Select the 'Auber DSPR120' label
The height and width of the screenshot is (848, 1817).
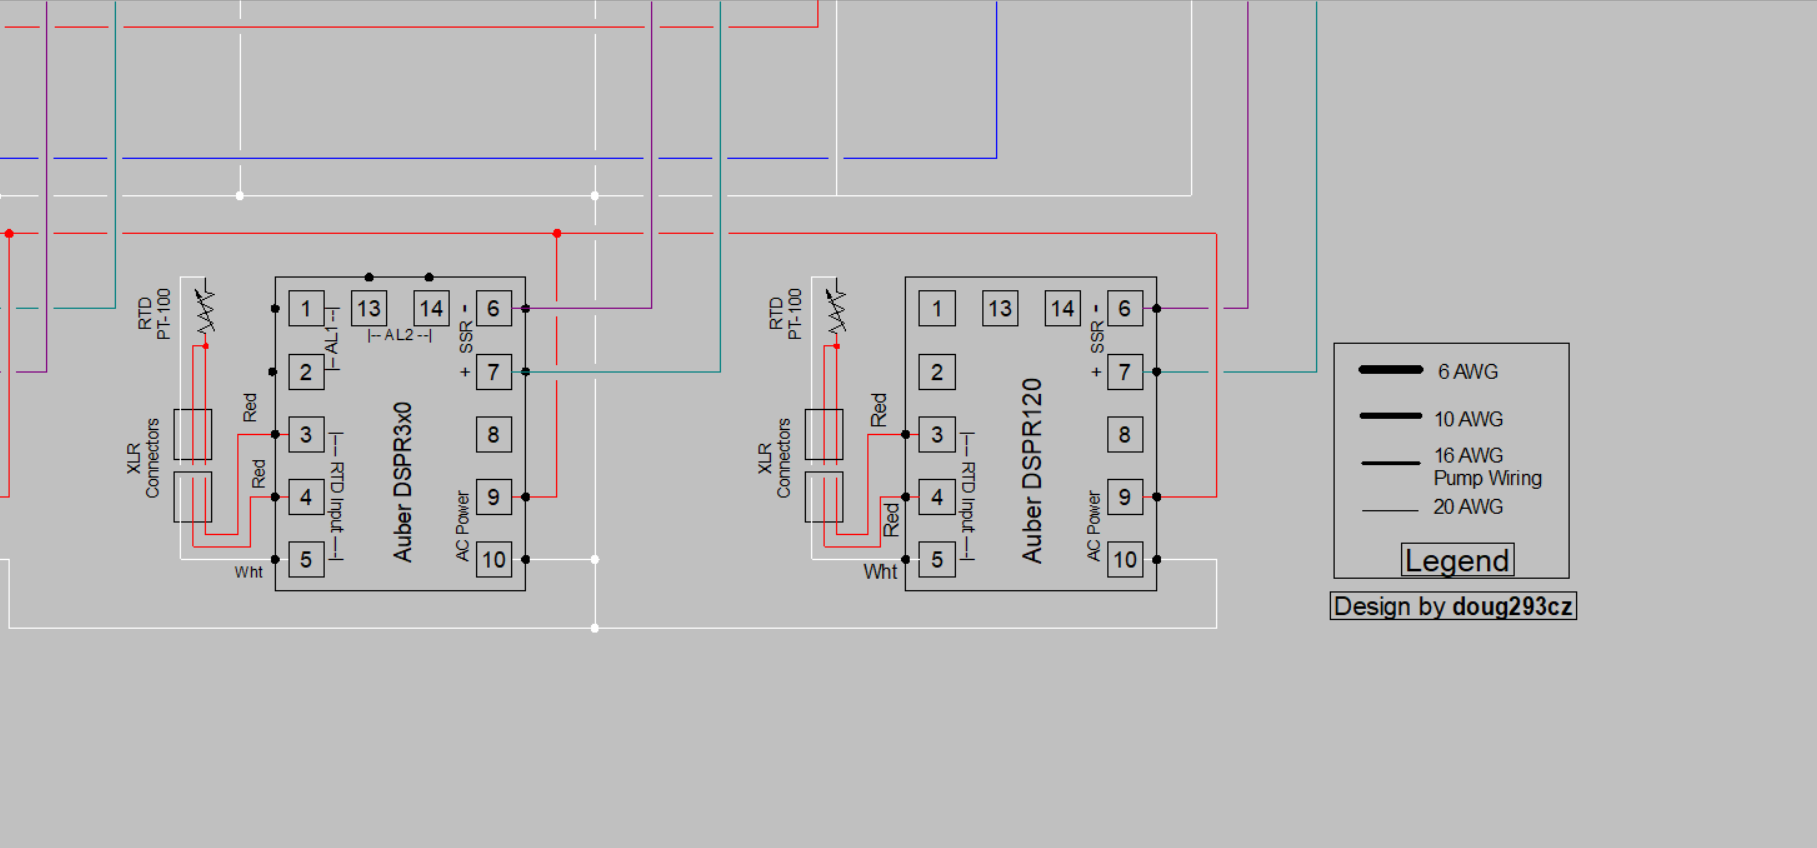[1032, 470]
